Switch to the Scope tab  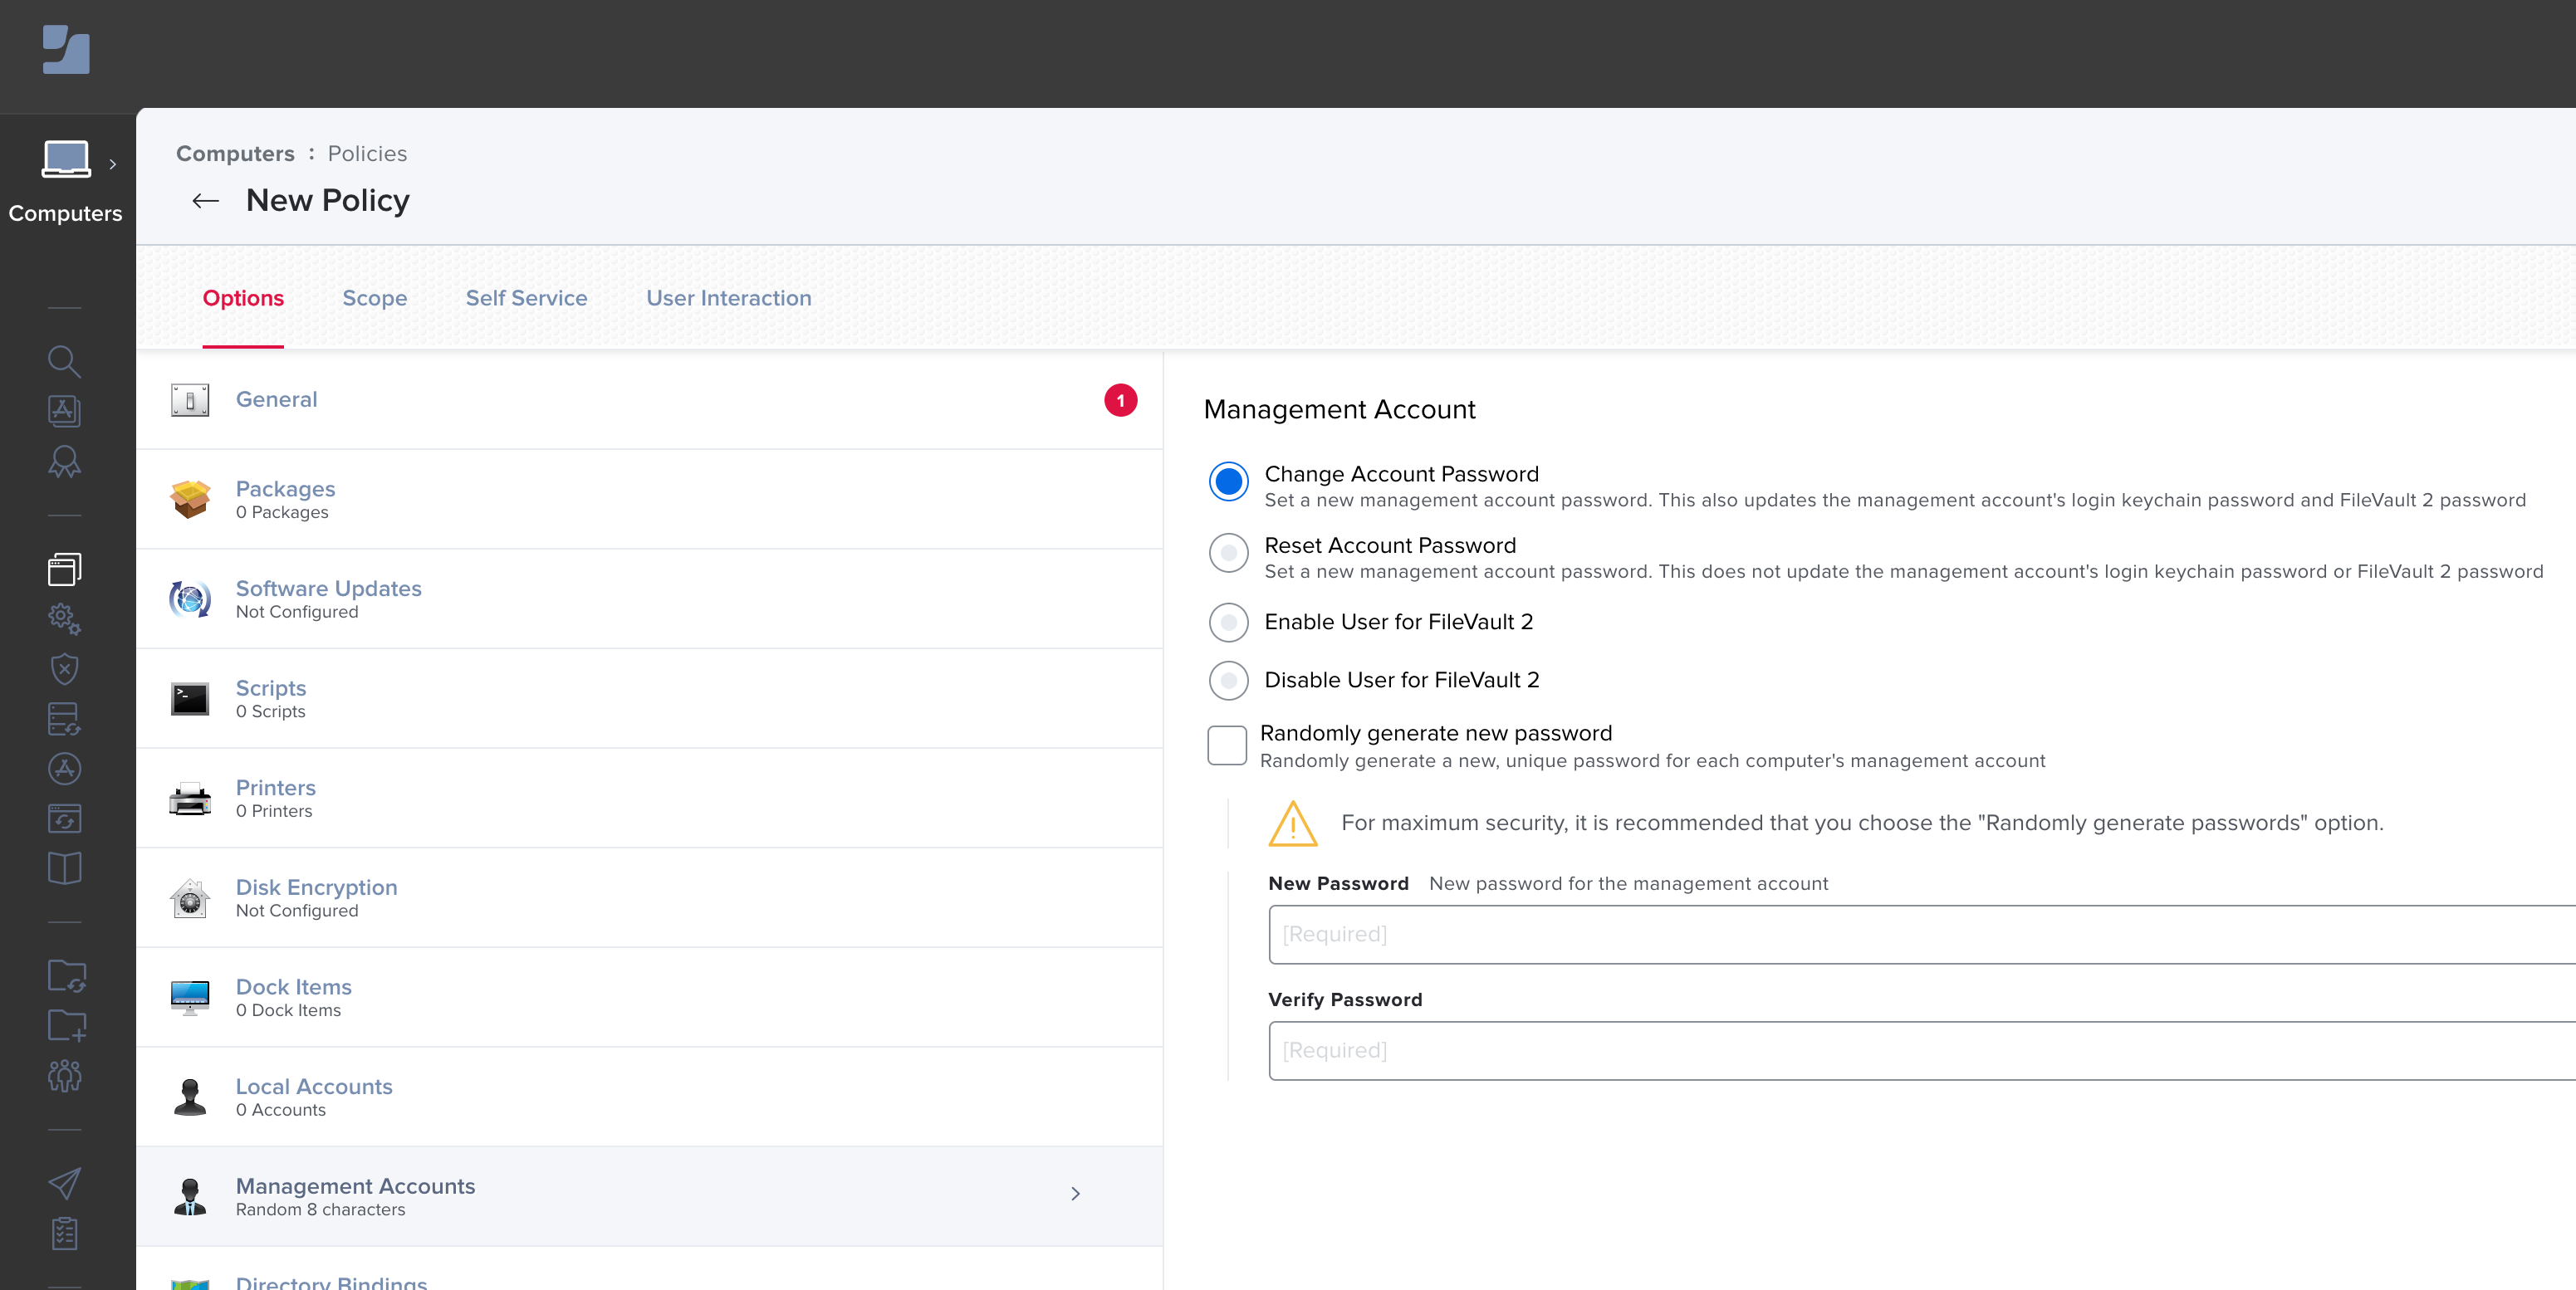pos(375,298)
